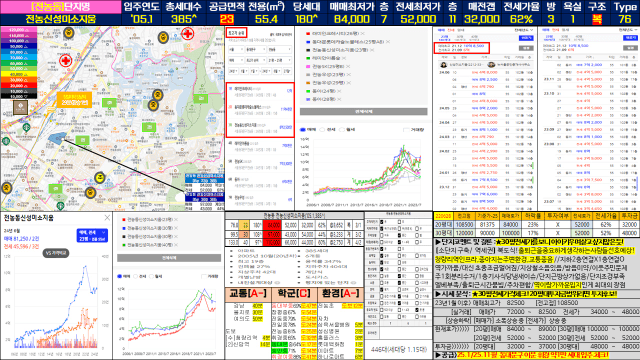Open the first region dropdown in the filter panel
640x360 pixels.
coord(236,49)
